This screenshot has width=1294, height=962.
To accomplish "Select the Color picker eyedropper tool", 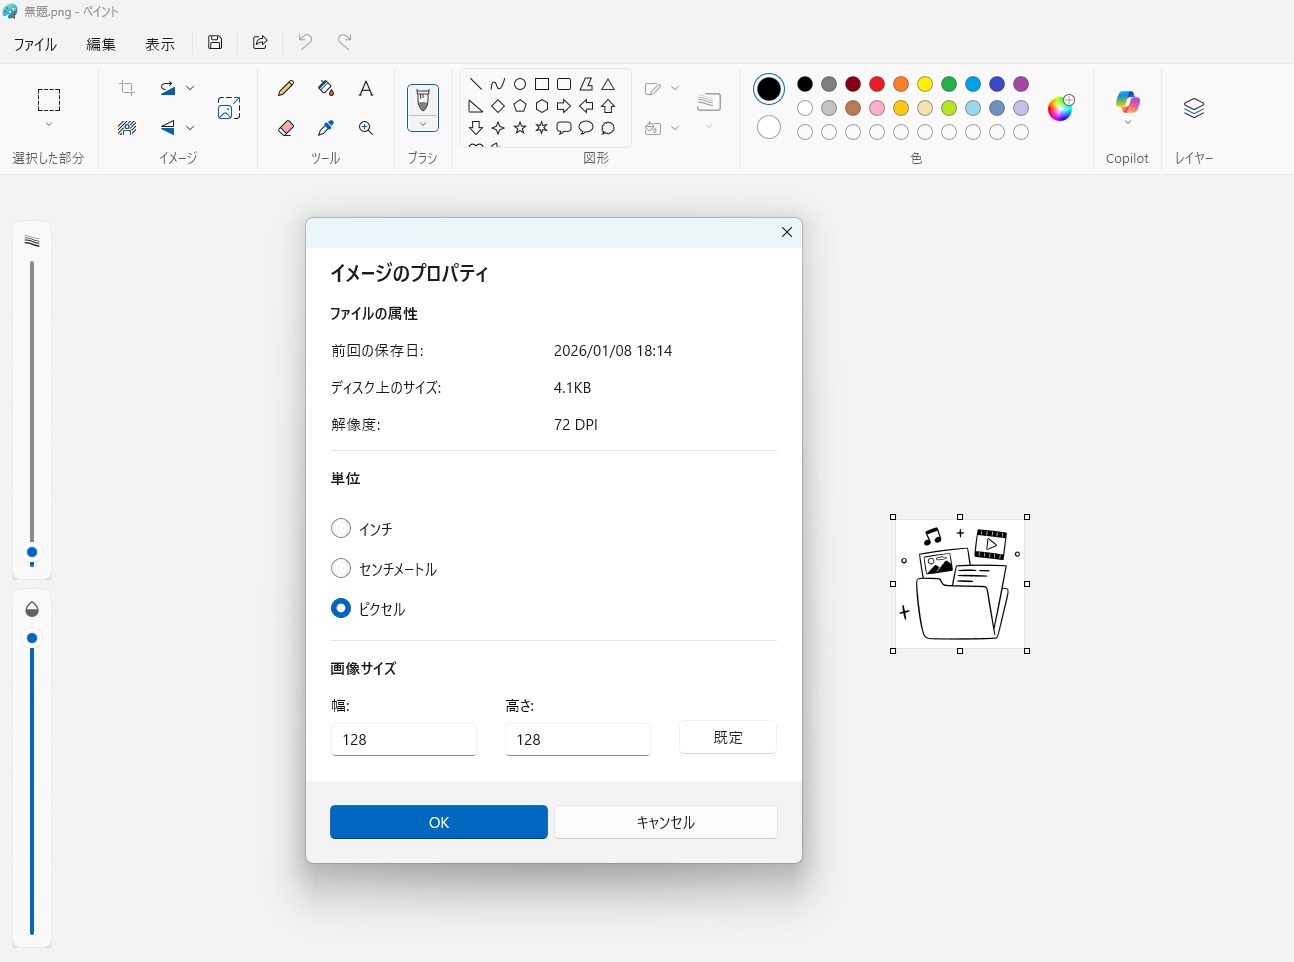I will click(326, 128).
